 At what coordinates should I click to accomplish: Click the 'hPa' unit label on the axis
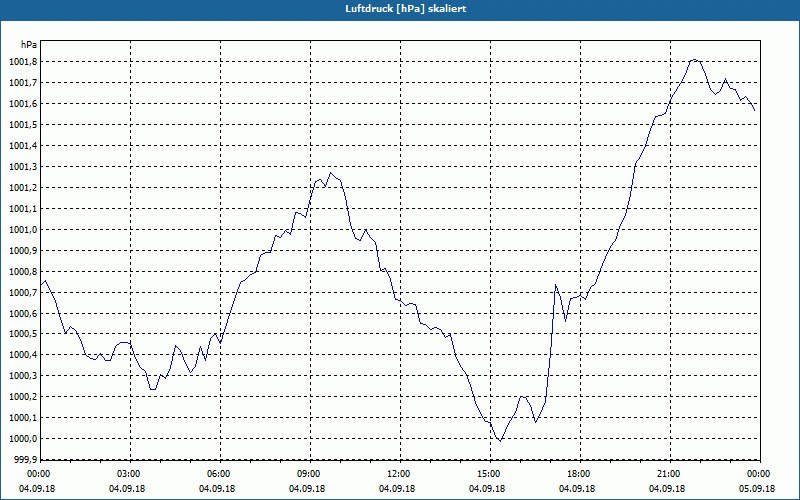coord(29,44)
